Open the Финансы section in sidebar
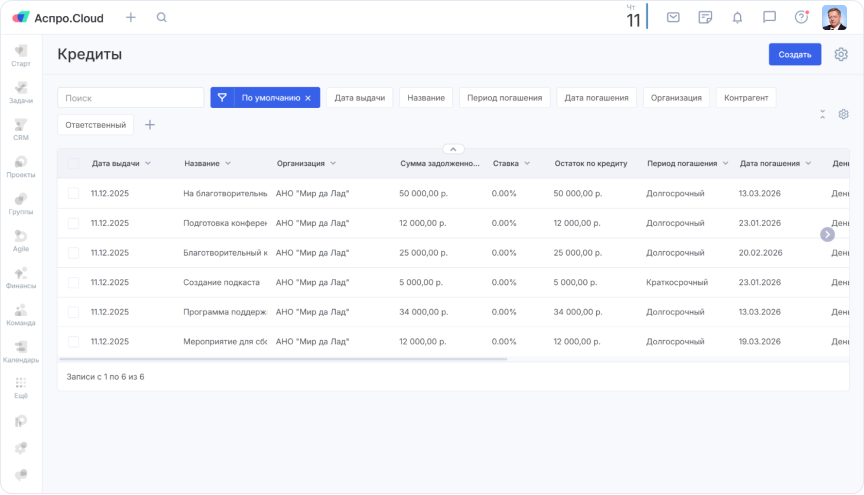864x495 pixels. pyautogui.click(x=21, y=277)
